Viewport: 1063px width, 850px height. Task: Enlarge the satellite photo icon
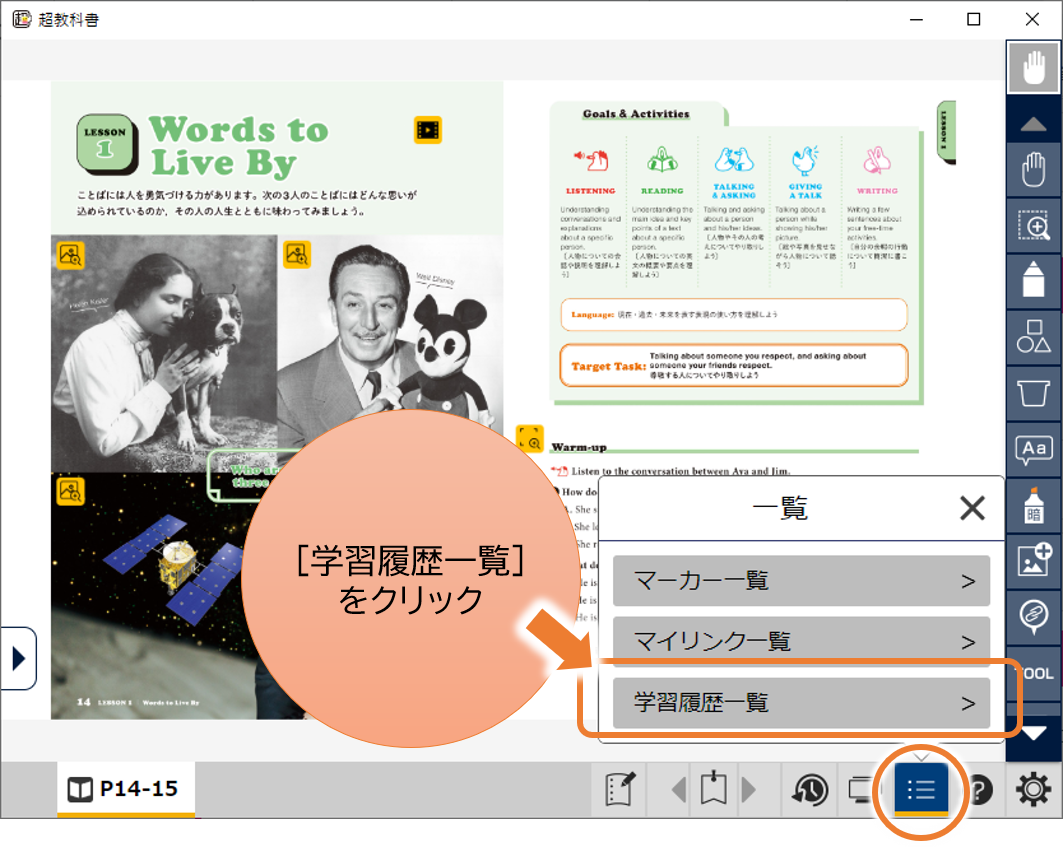(71, 491)
